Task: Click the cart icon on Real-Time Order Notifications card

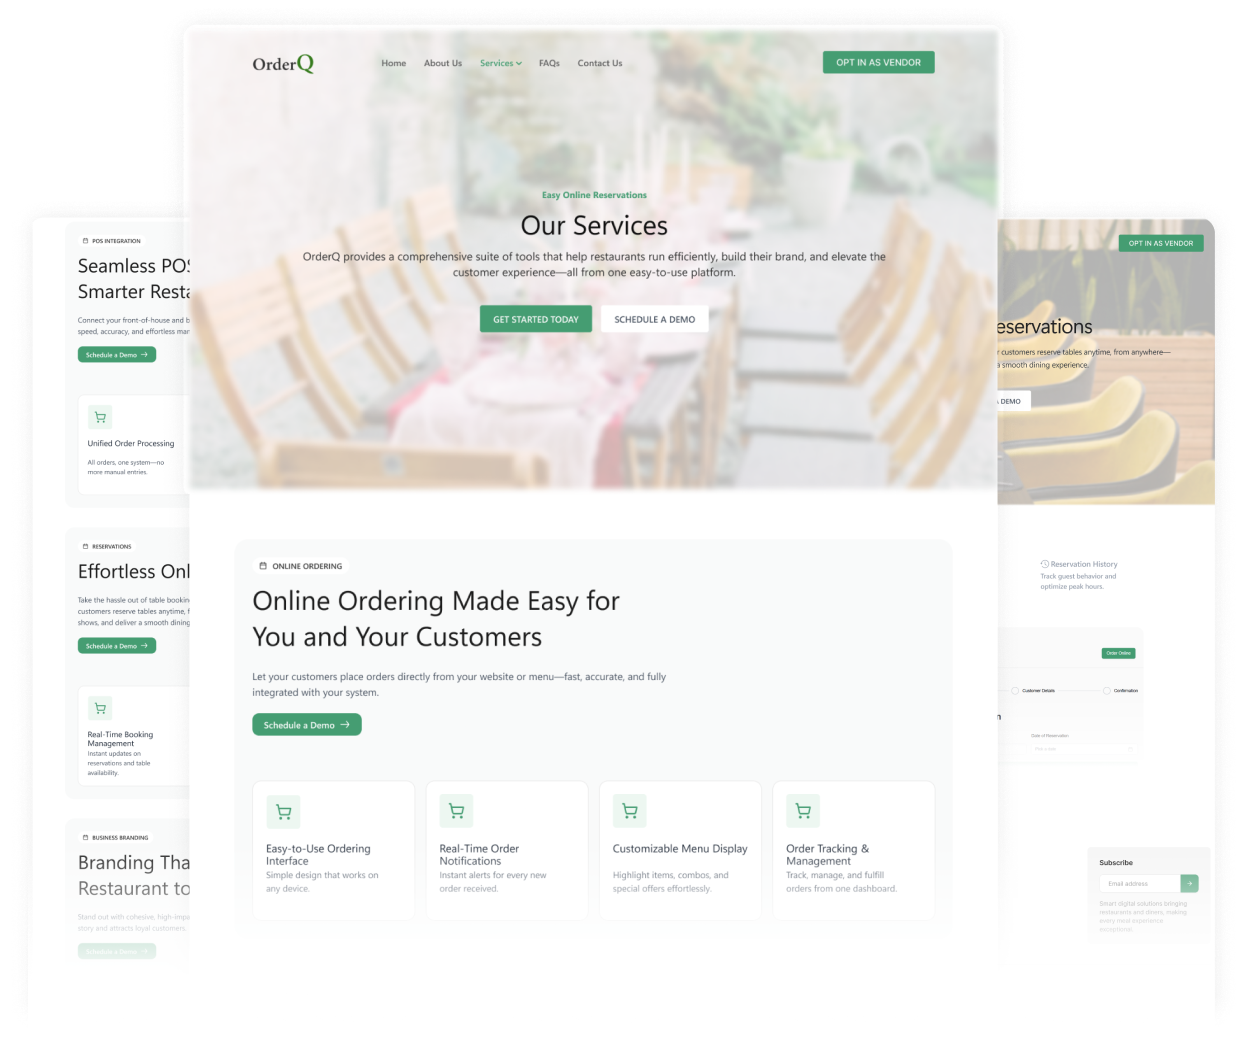Action: click(456, 811)
